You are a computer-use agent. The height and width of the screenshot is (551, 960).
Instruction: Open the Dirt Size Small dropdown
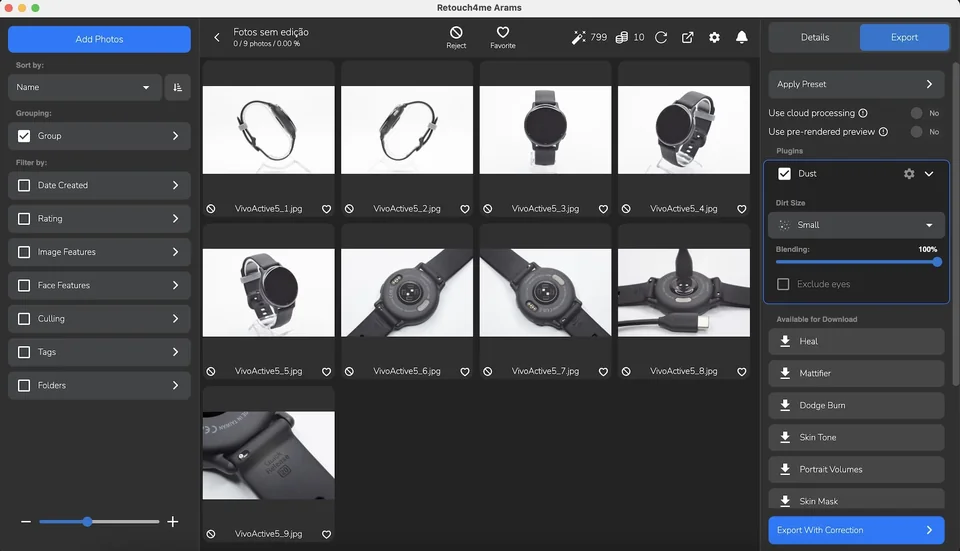pos(856,225)
